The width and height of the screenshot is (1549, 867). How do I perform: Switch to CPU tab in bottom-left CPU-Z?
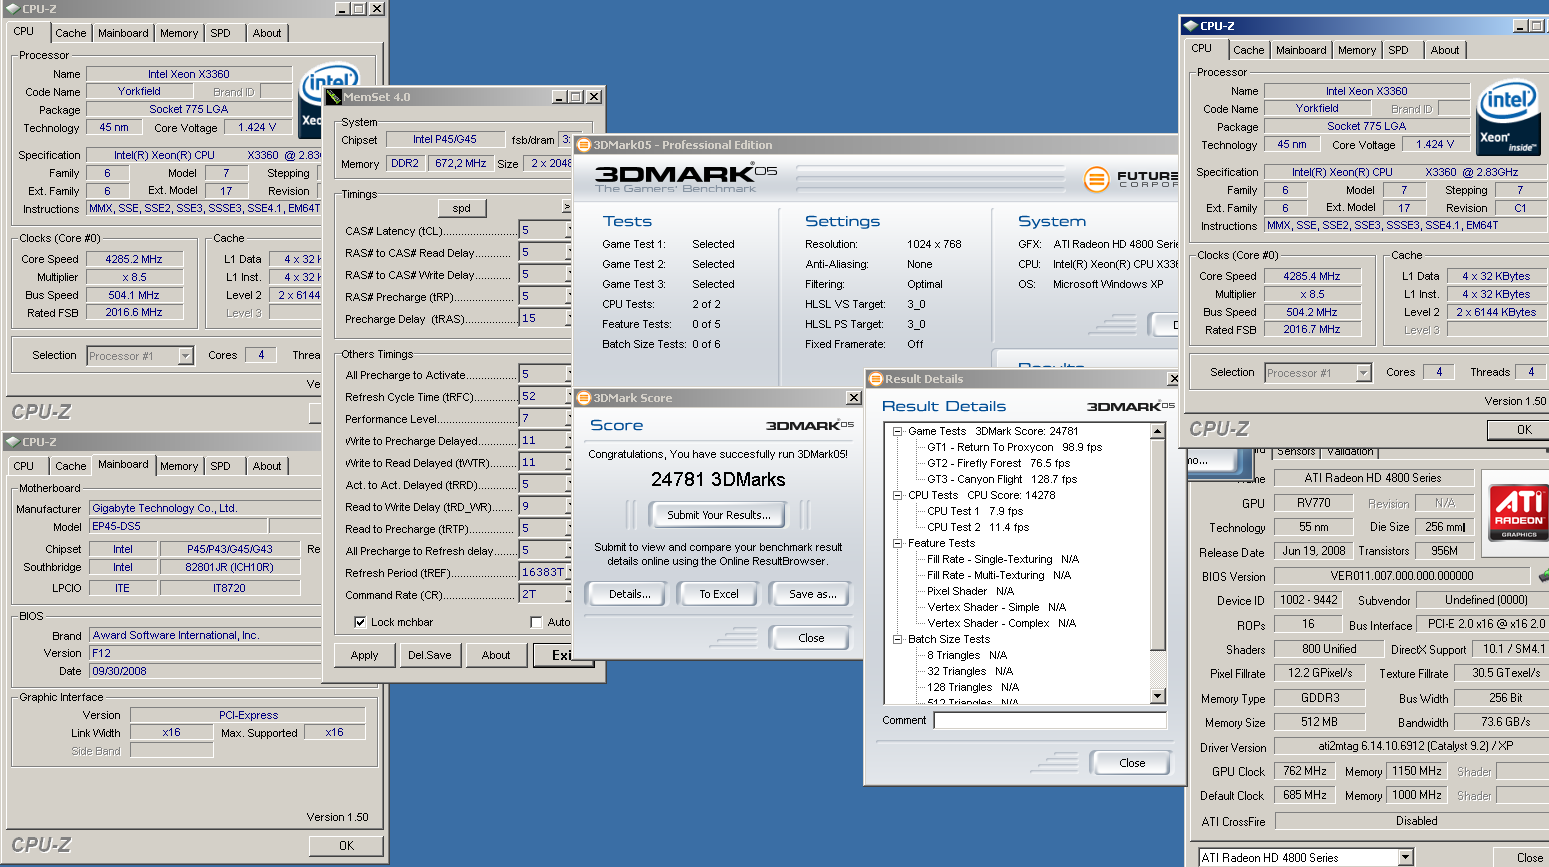point(24,466)
